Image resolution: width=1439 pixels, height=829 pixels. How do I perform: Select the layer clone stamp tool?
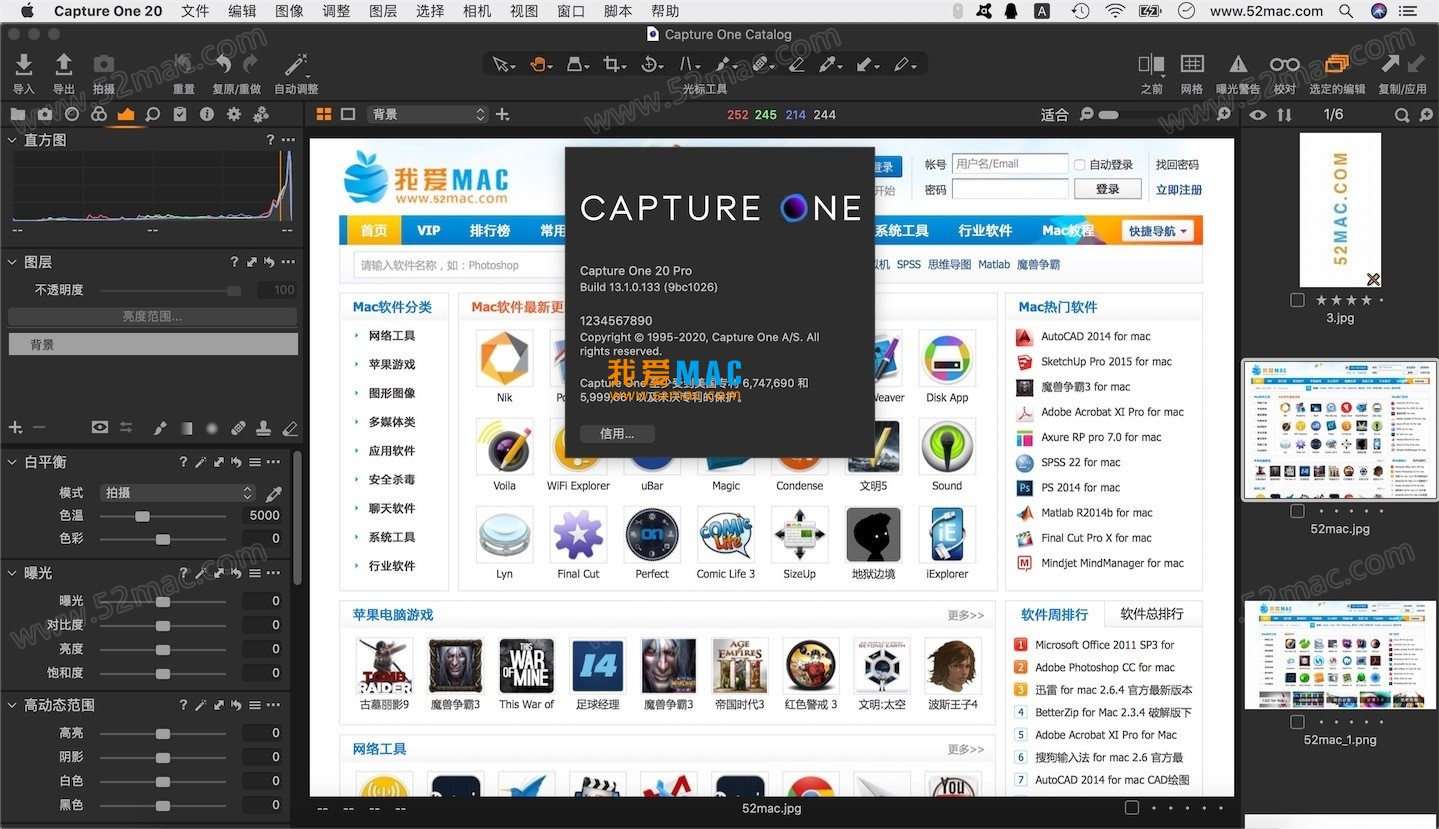[263, 428]
